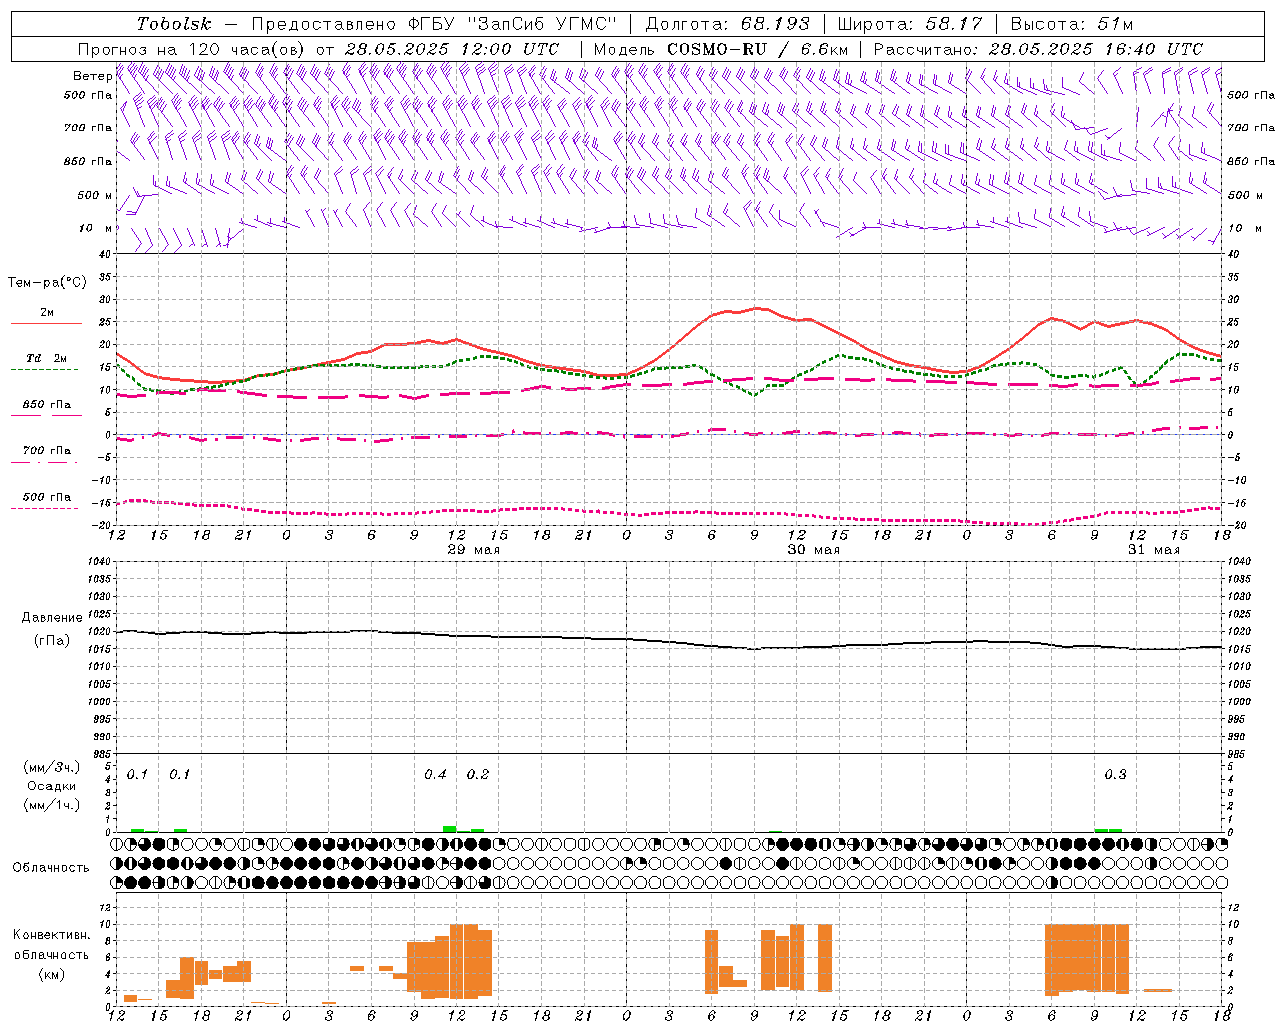The height and width of the screenshot is (1024, 1280).
Task: Click the Долгота: 68.193 header value
Action: 728,24
